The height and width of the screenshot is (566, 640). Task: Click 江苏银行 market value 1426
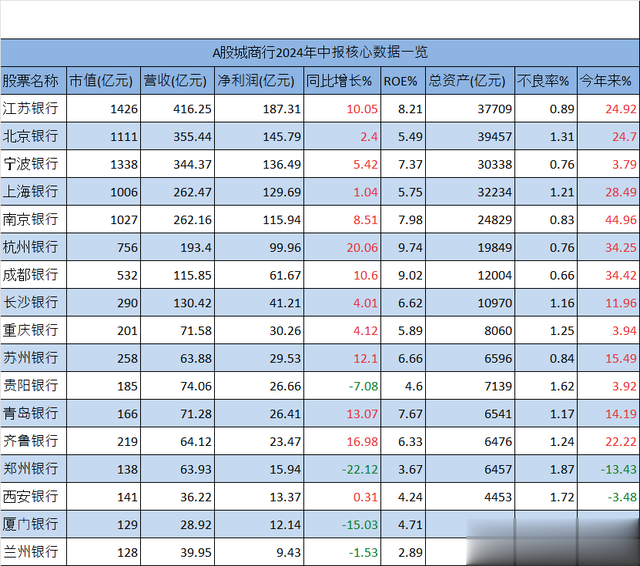pos(124,109)
